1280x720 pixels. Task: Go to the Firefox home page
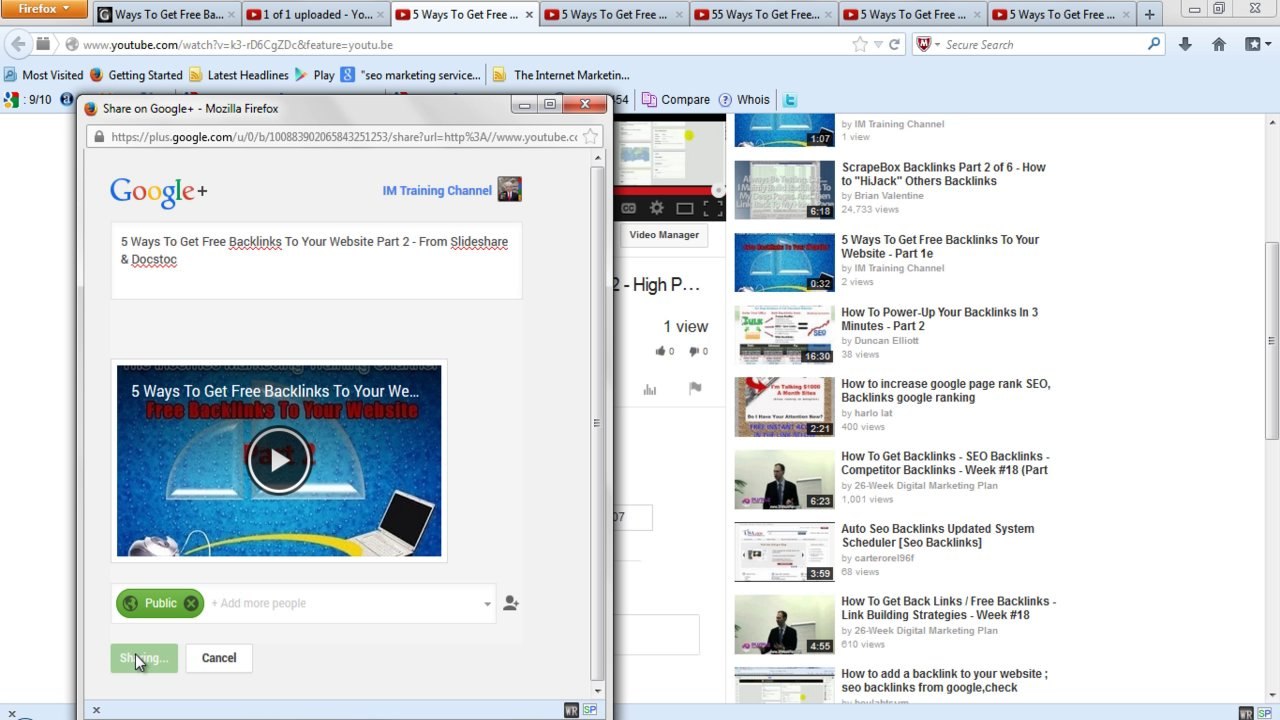[x=1218, y=44]
